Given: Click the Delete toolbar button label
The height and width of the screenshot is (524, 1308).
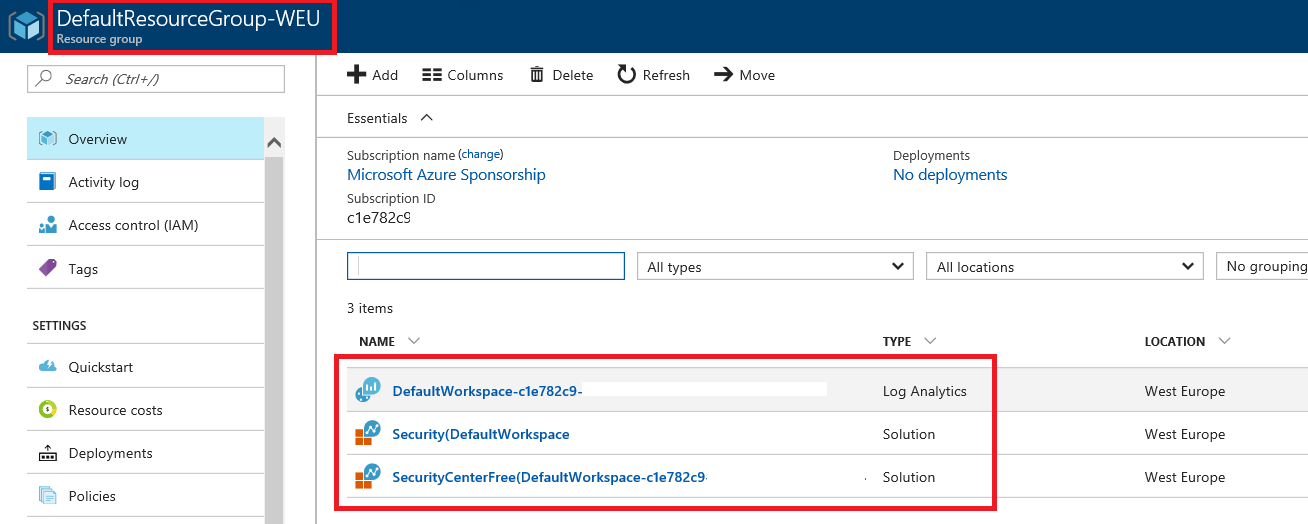Looking at the screenshot, I should [x=573, y=75].
